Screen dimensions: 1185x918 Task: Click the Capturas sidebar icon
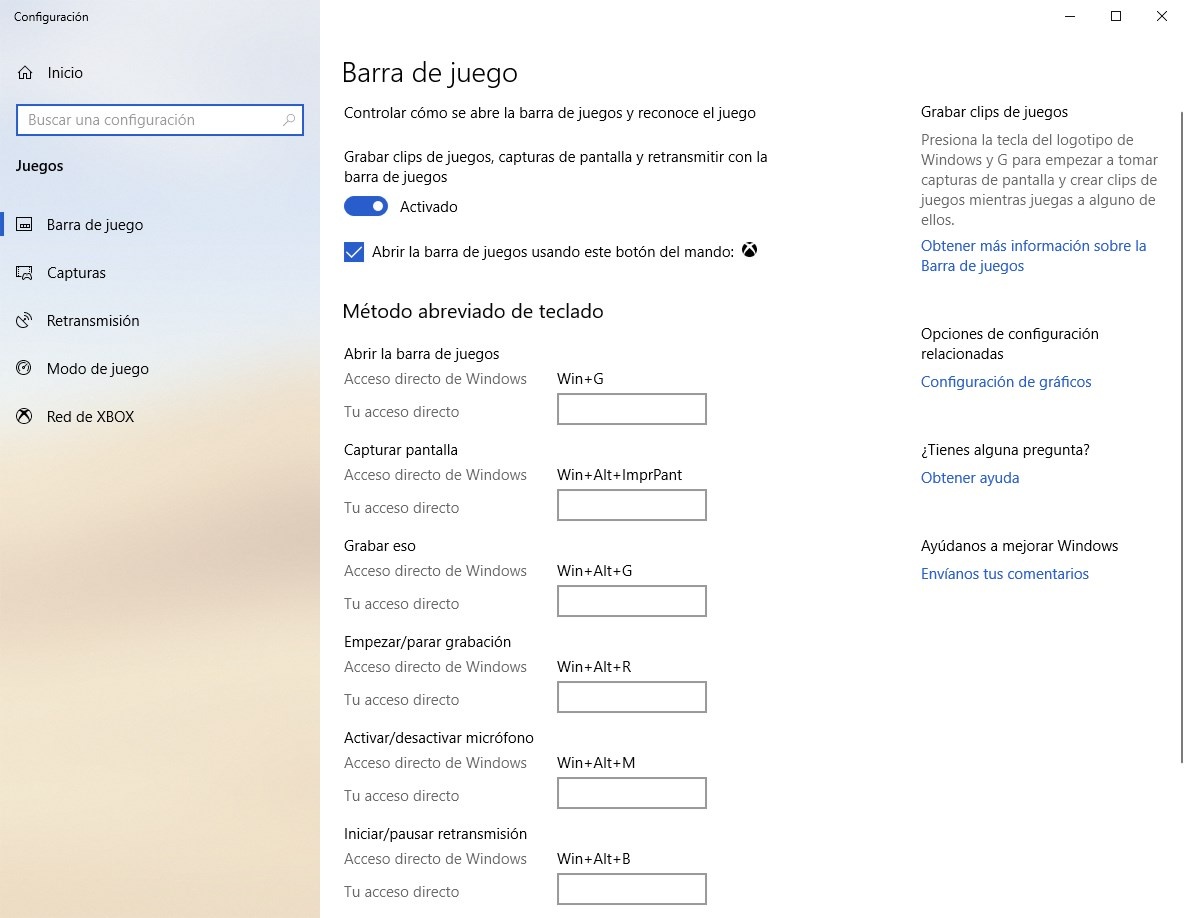[24, 273]
